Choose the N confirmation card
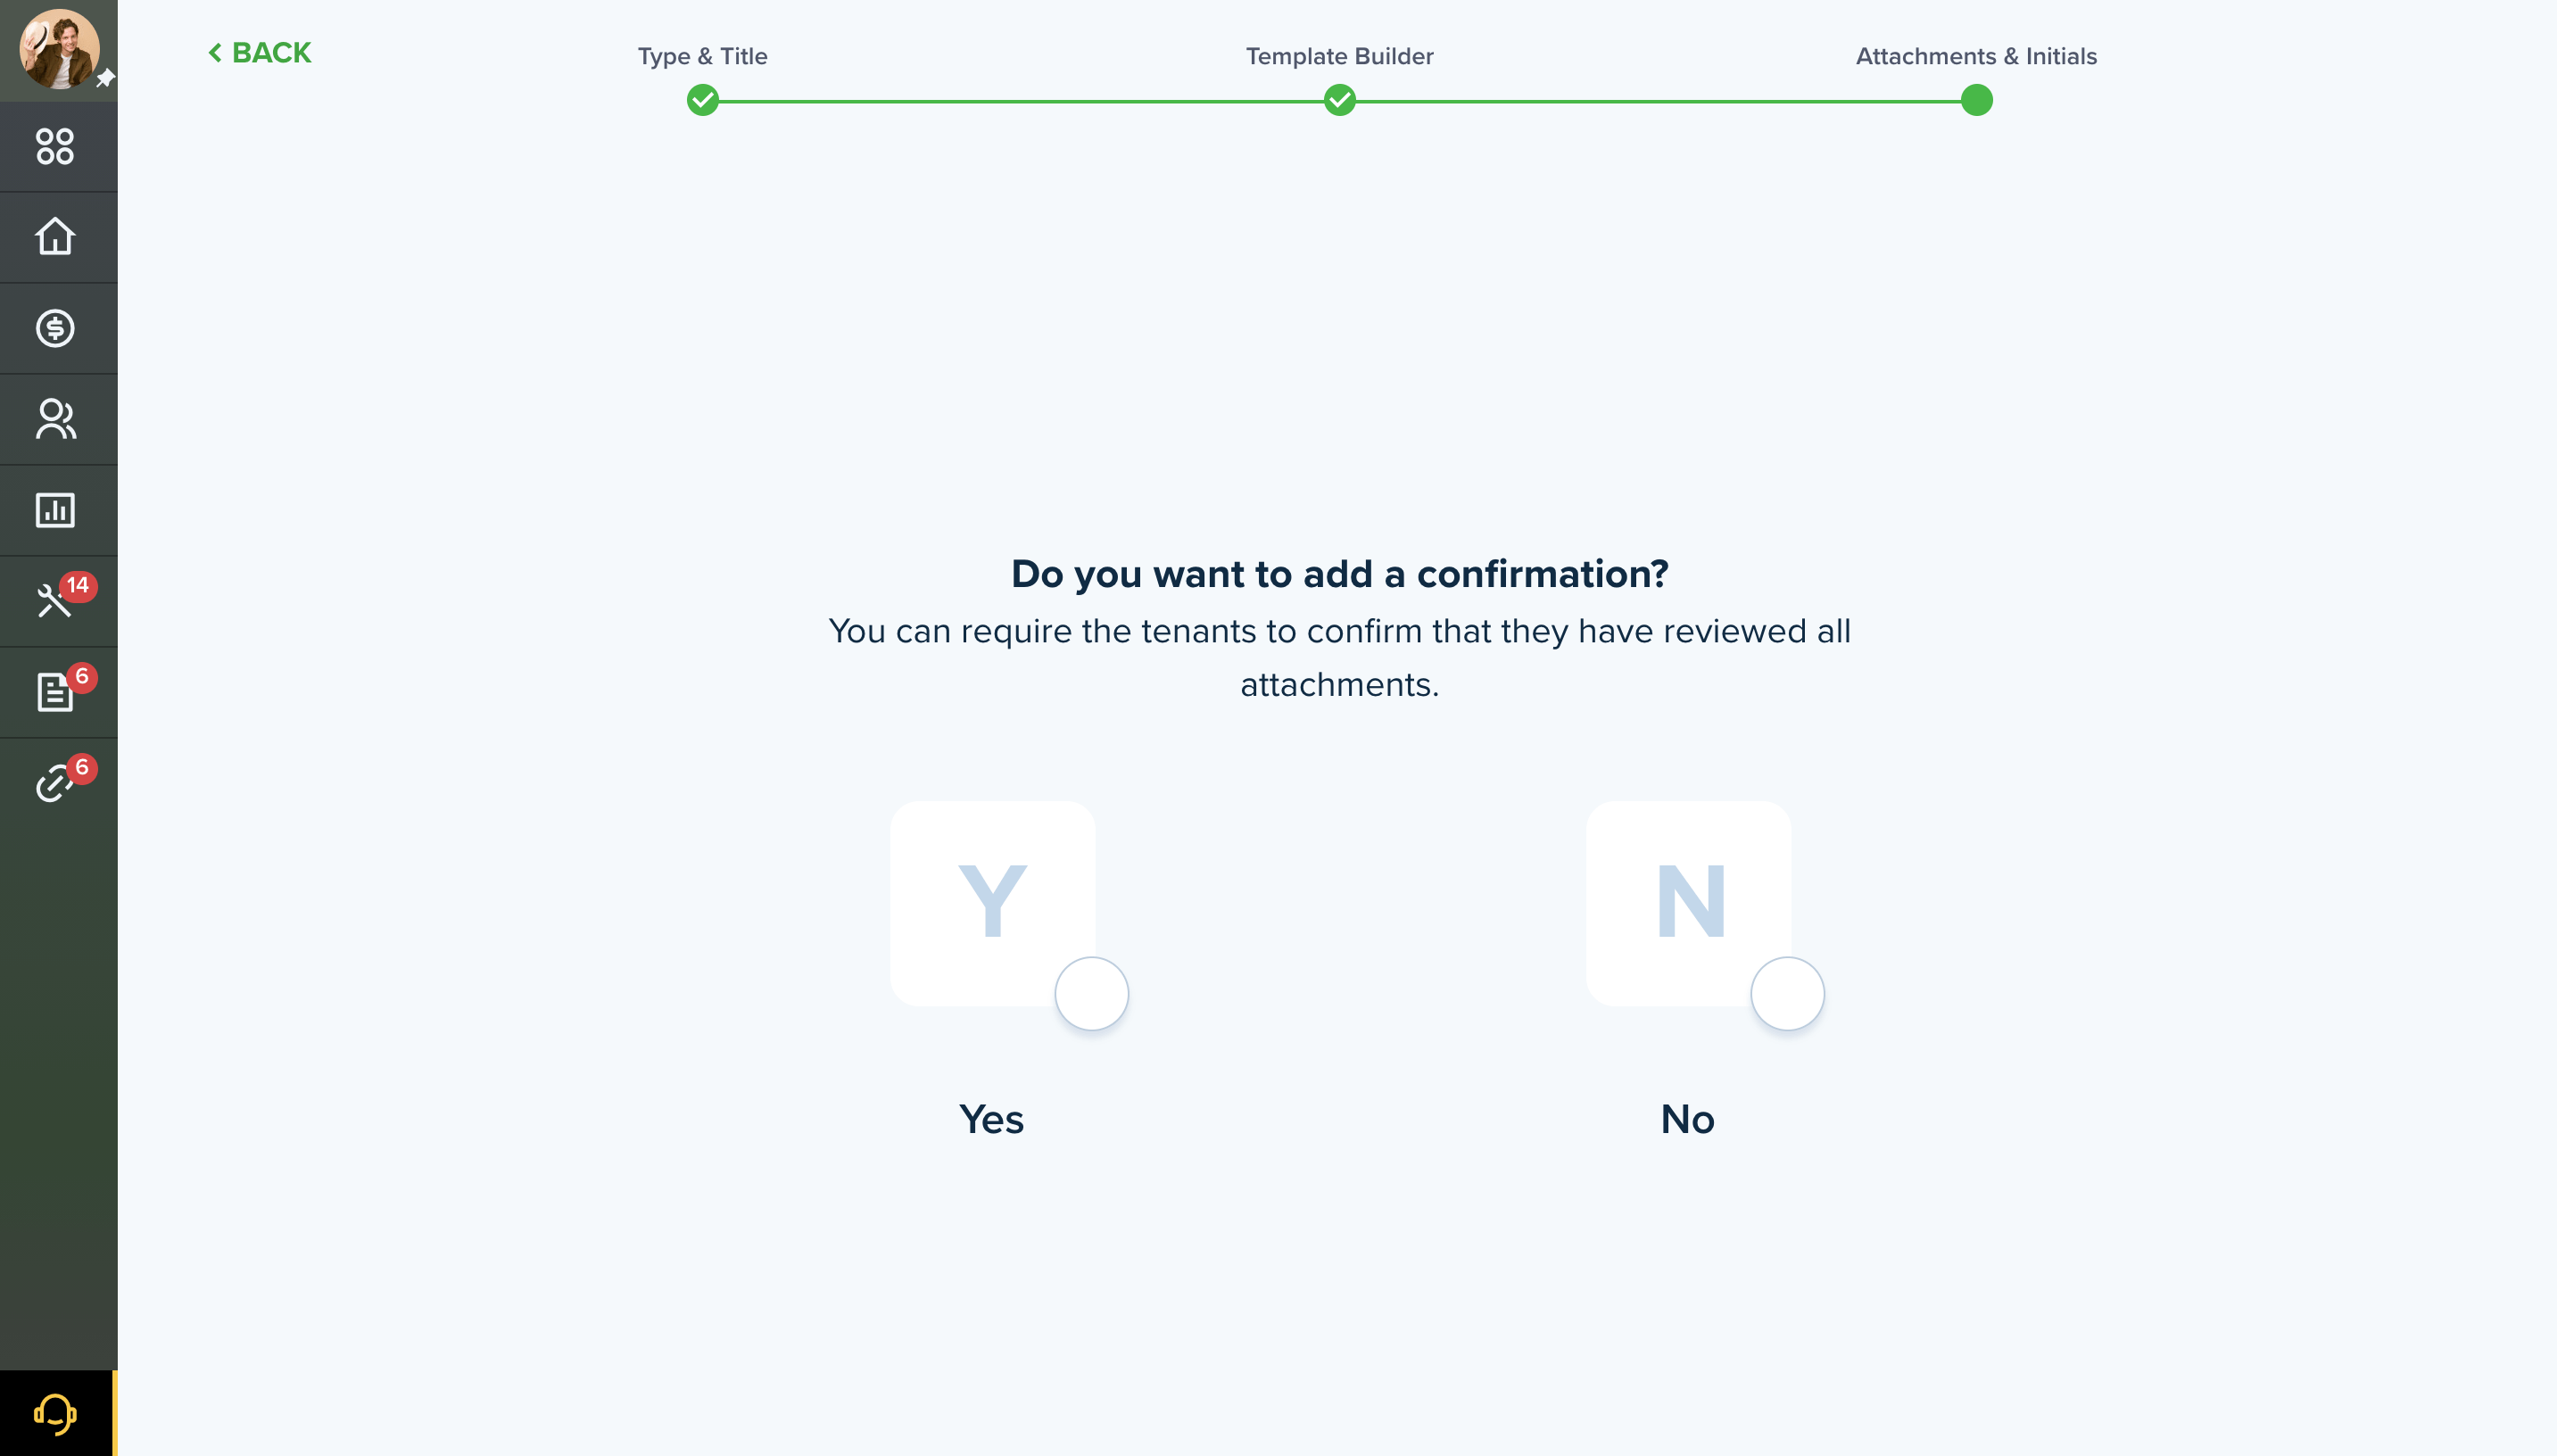Screen dimensions: 2557x1456 tap(1689, 903)
